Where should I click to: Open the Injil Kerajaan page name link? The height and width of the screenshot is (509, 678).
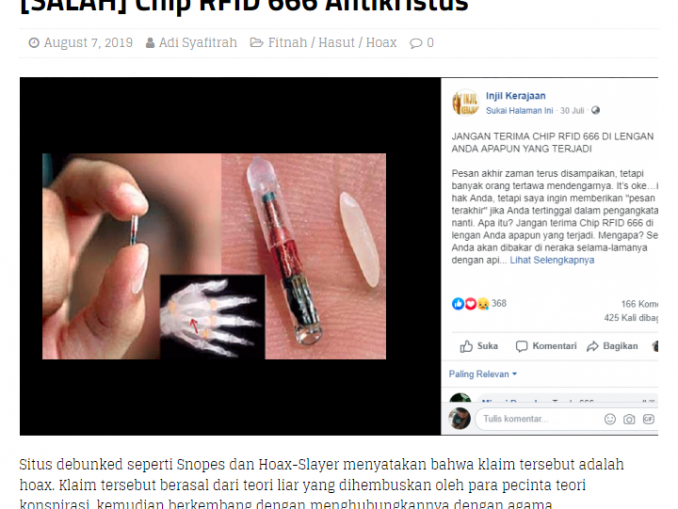coord(515,96)
